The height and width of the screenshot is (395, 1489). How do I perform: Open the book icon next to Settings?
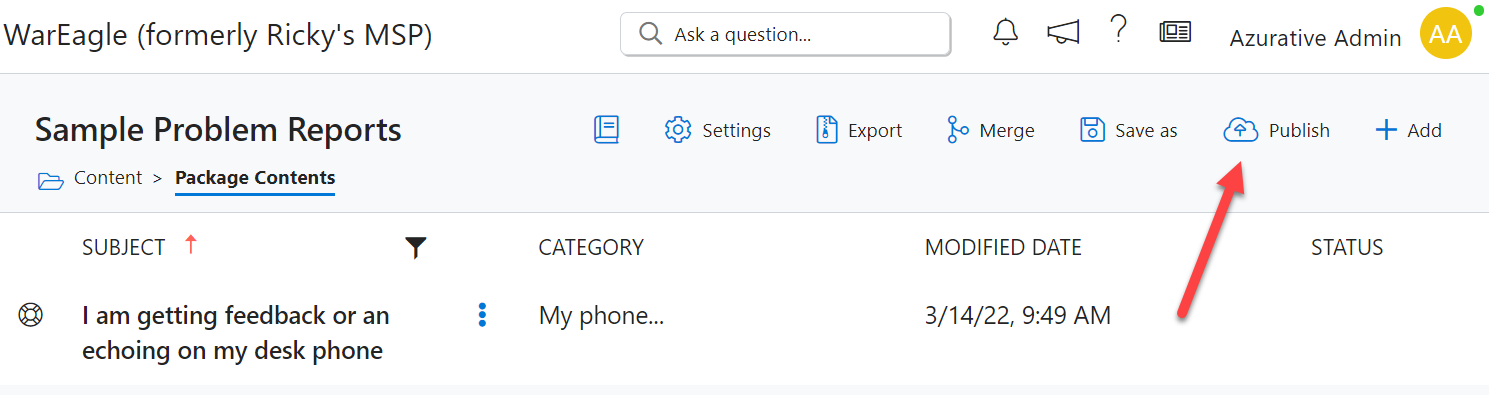[x=606, y=130]
